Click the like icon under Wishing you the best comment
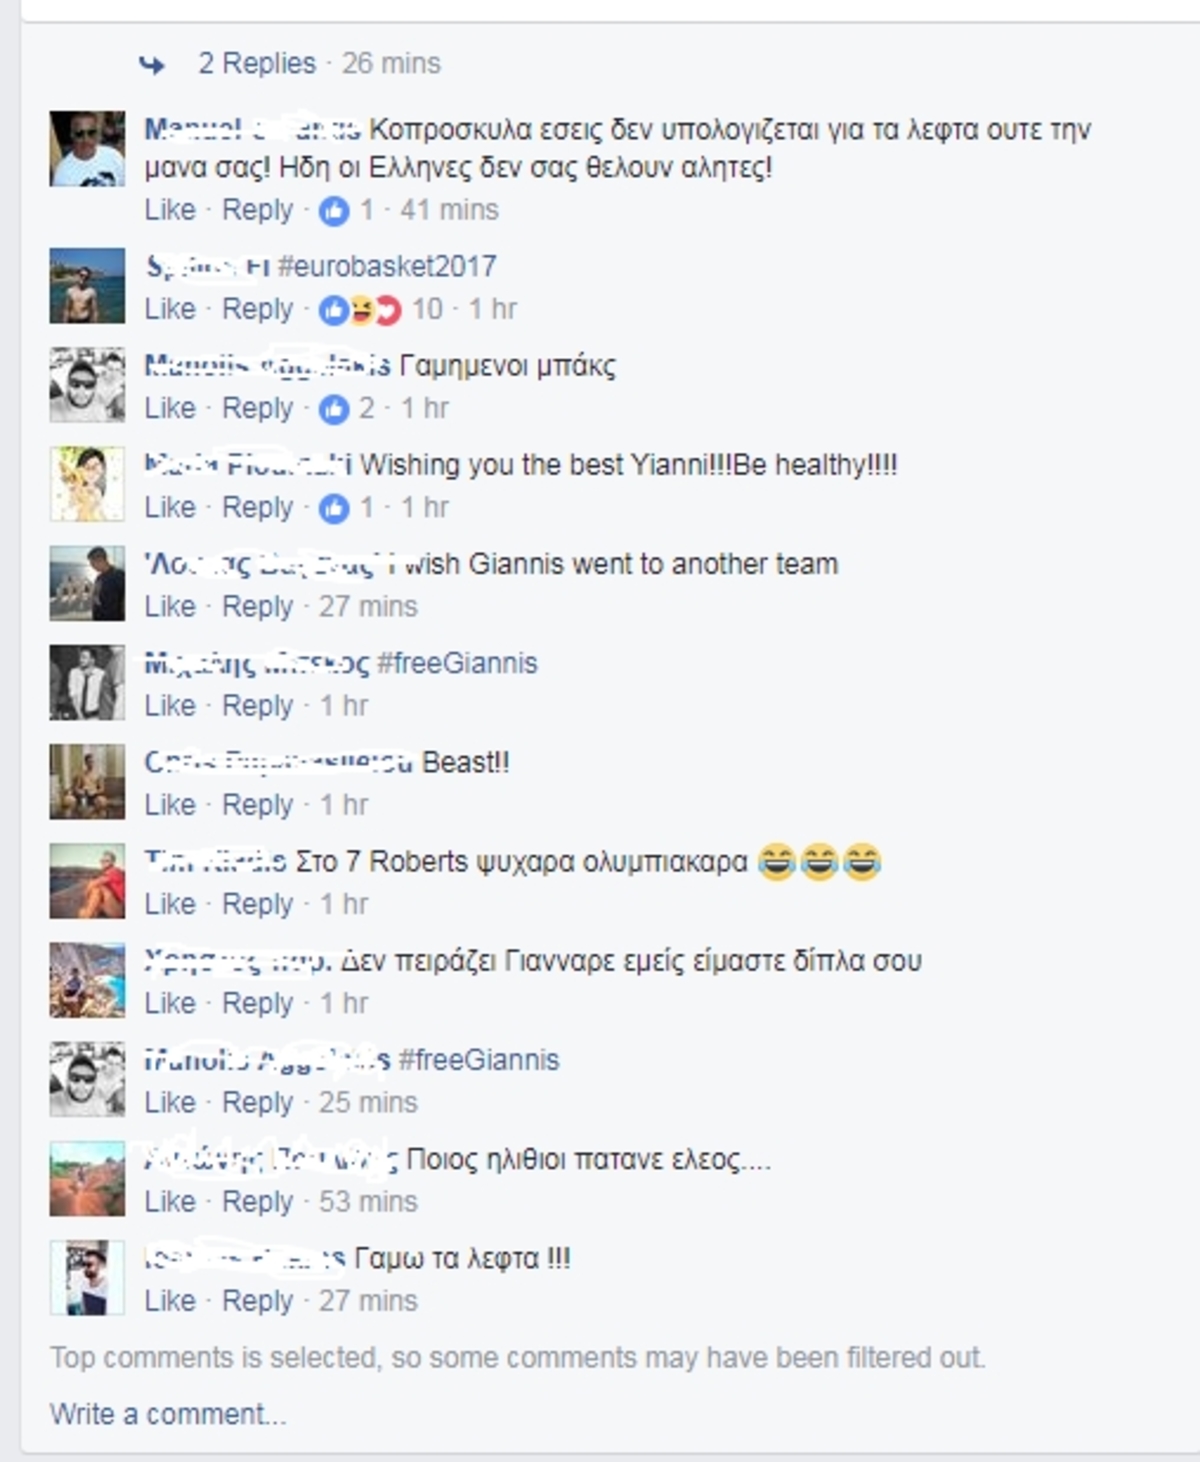 334,508
